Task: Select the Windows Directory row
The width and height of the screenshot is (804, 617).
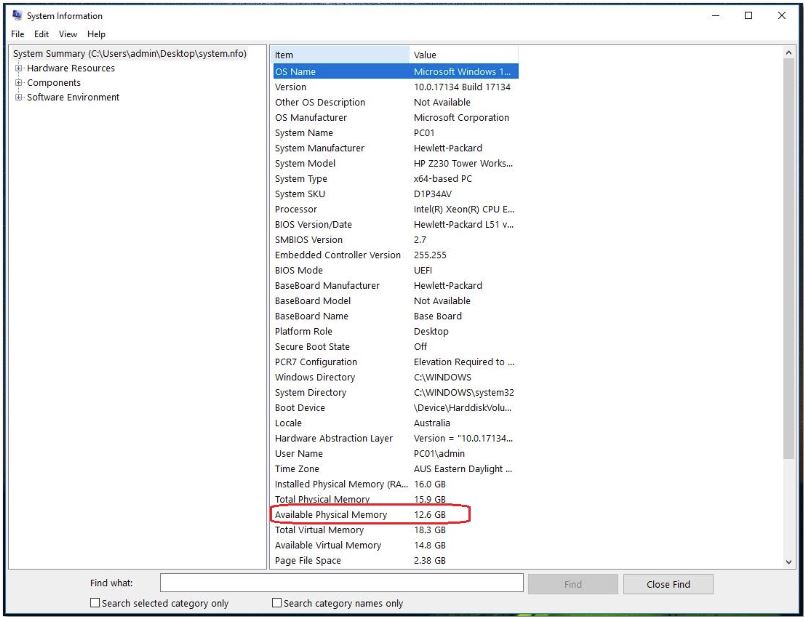Action: 396,377
